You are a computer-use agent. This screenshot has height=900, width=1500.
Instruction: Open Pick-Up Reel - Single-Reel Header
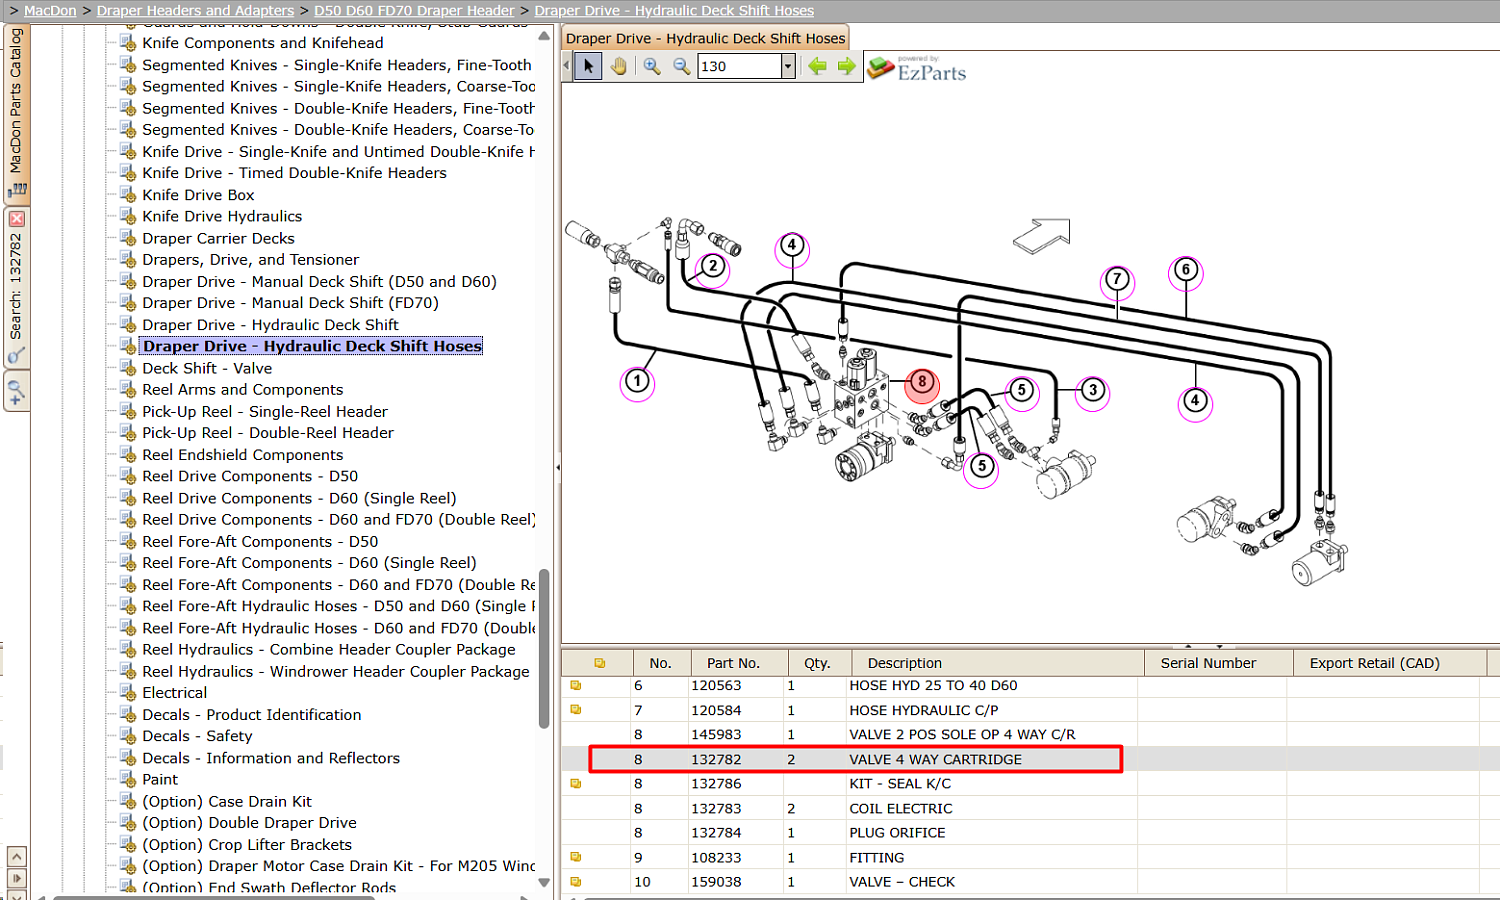click(x=265, y=411)
